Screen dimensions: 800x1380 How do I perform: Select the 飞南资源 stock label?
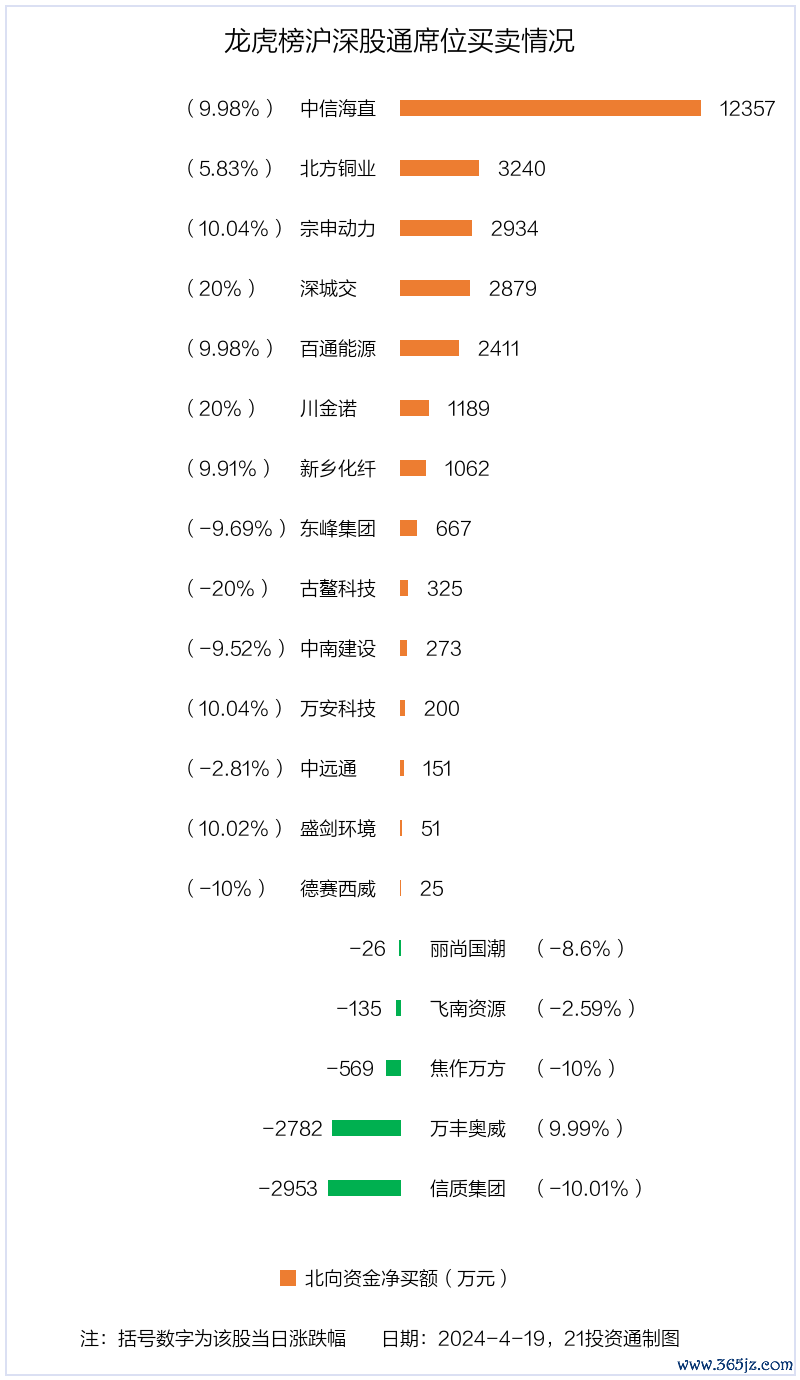tap(468, 1008)
